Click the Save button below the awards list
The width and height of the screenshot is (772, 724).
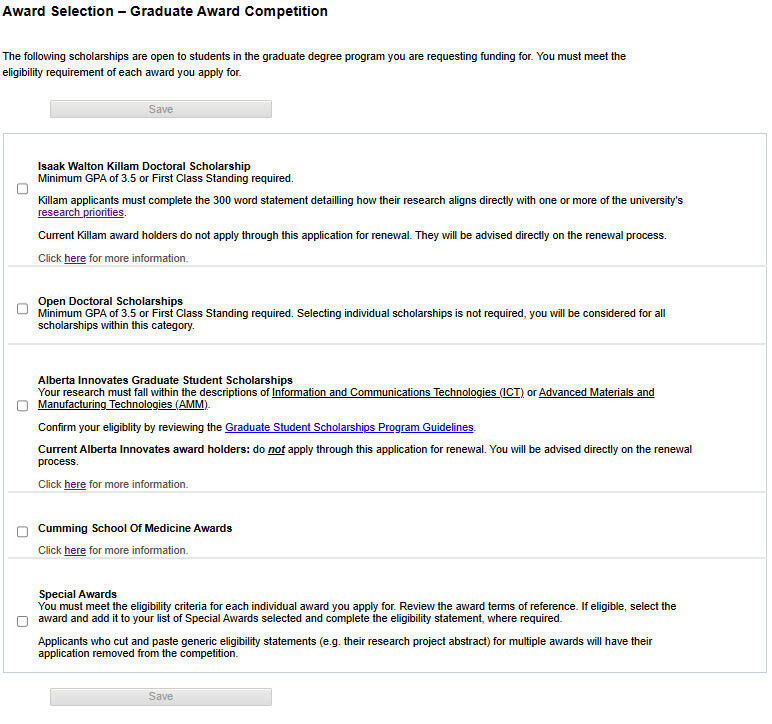(161, 696)
